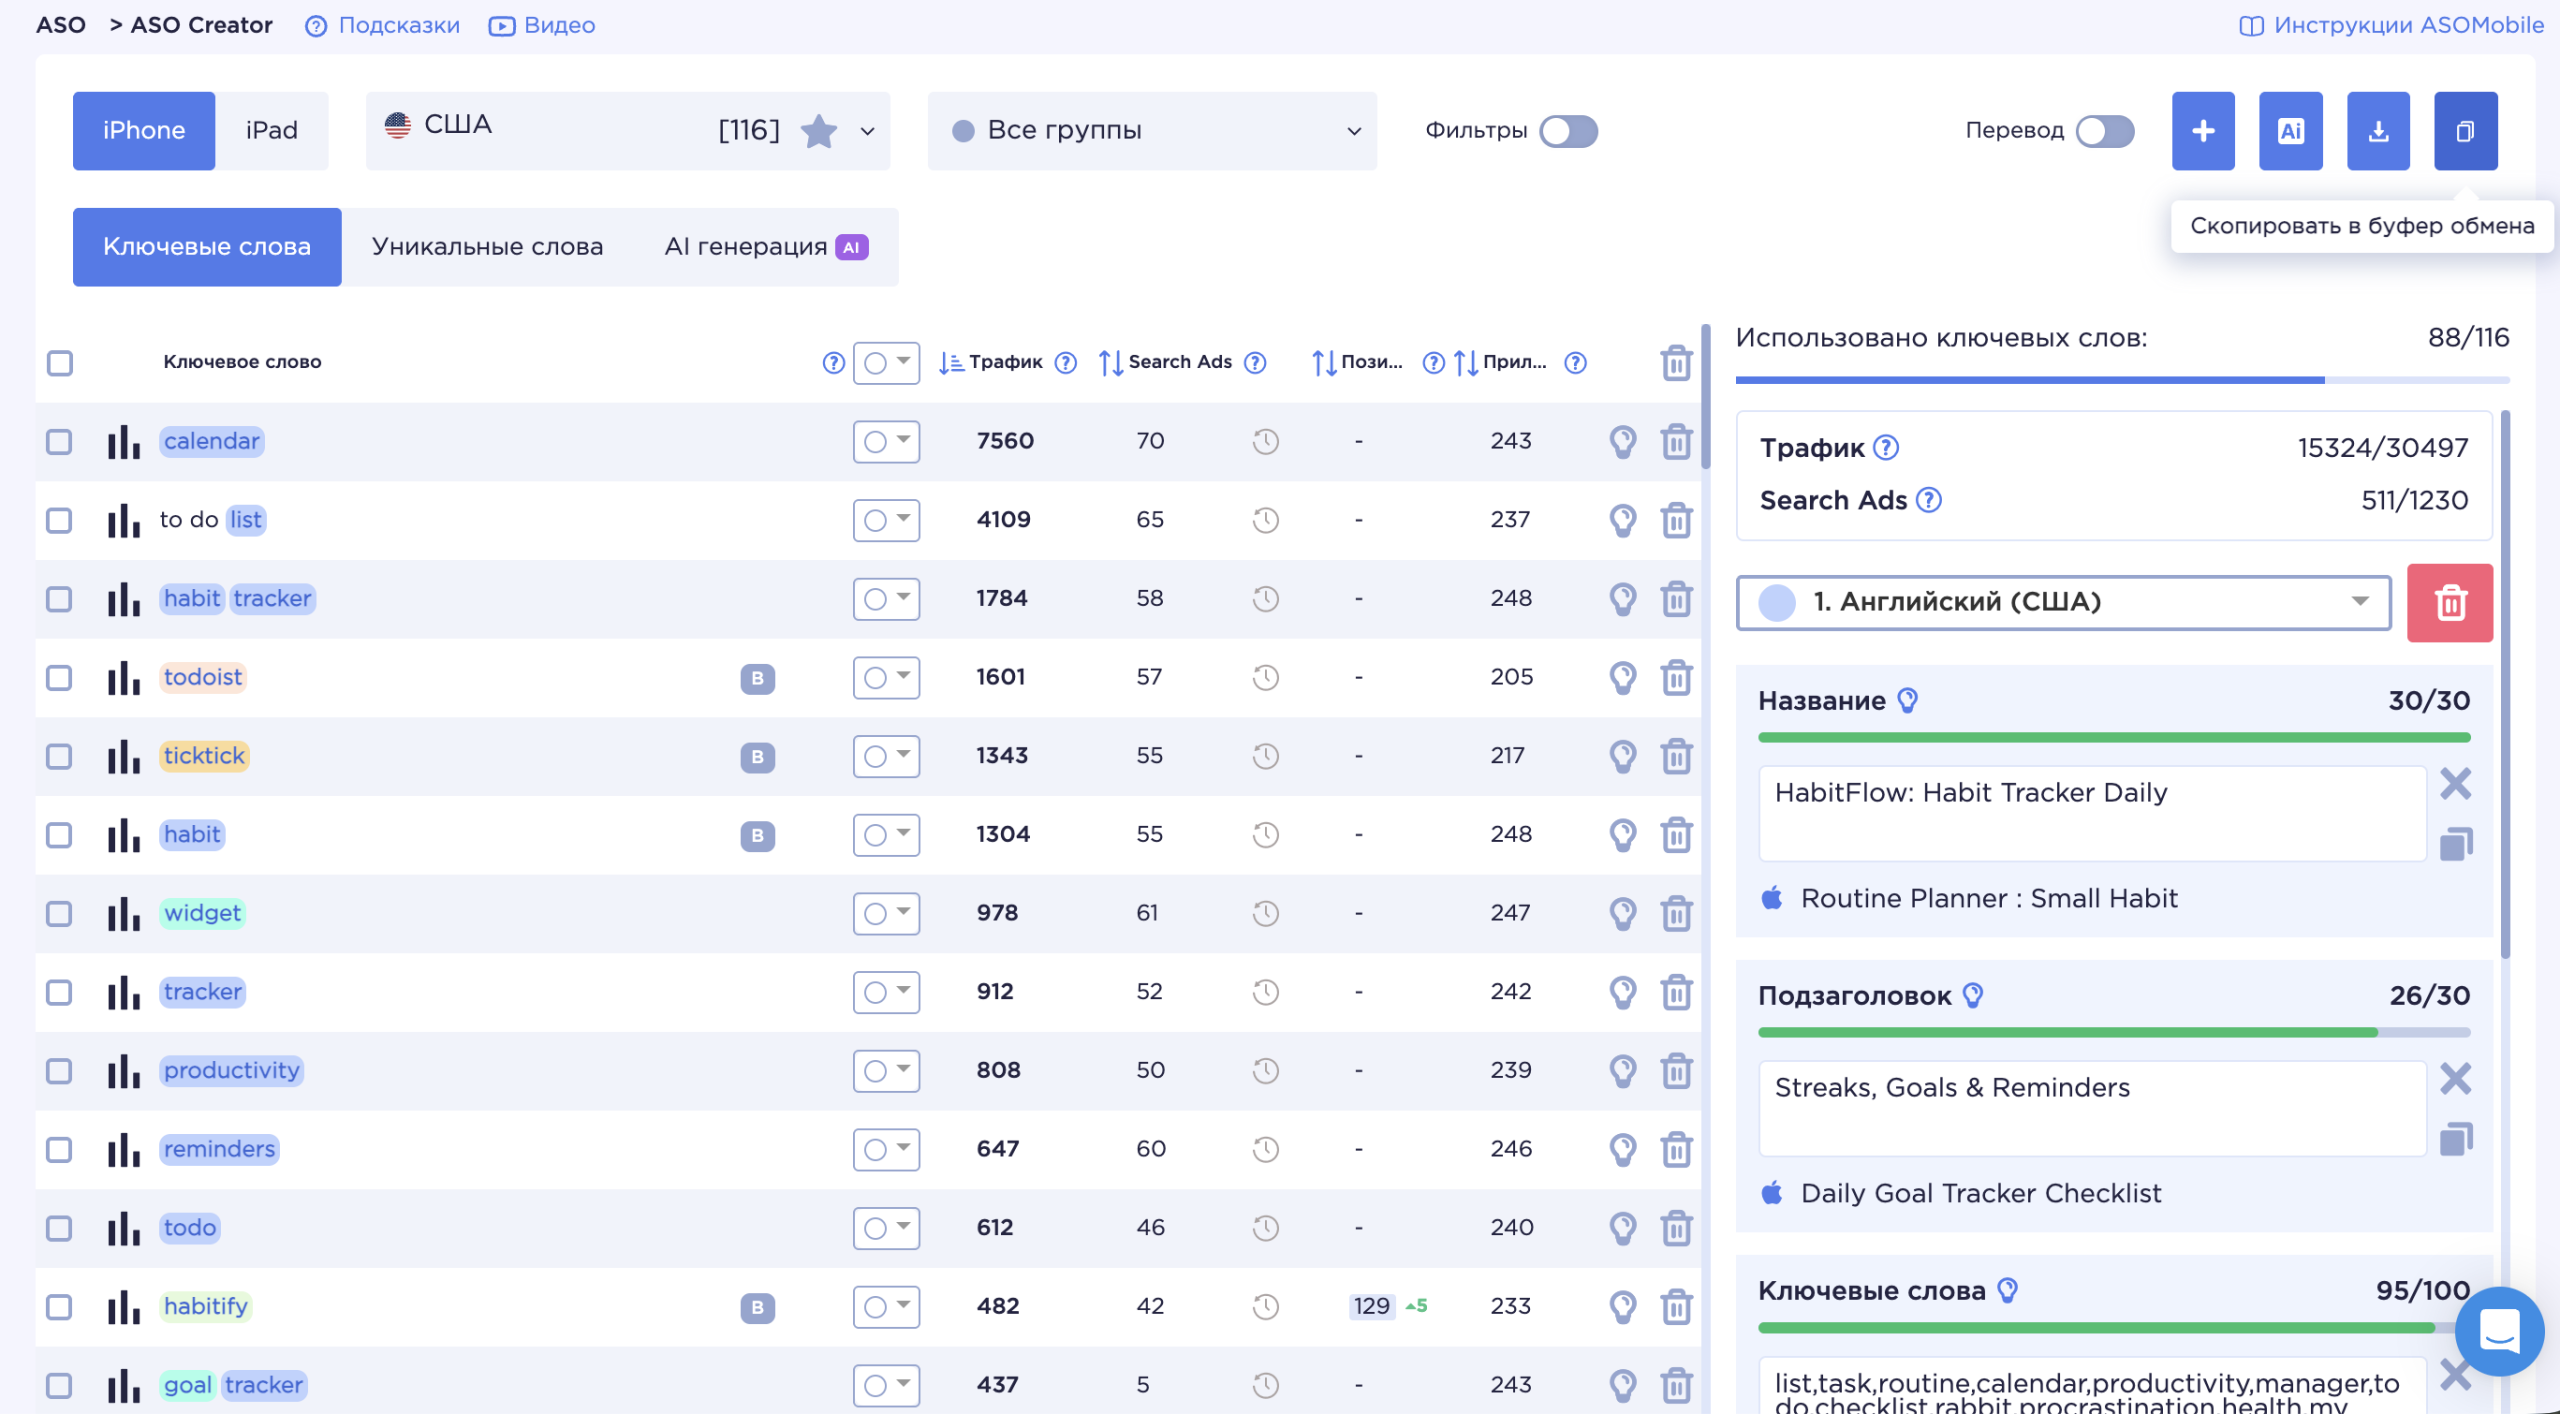Click red trash button beside language selector
The image size is (2560, 1414).
[x=2450, y=602]
